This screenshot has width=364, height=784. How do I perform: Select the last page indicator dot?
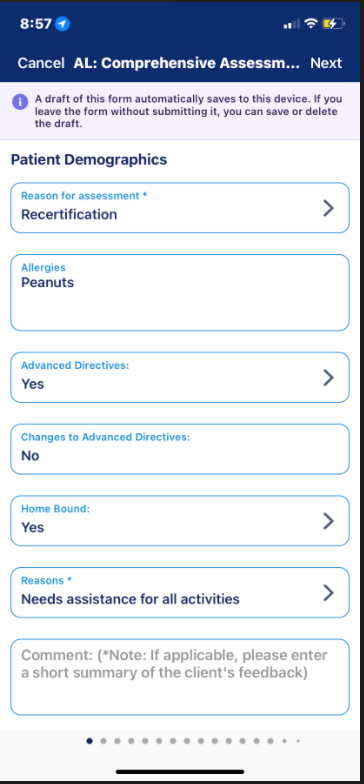coord(298,741)
